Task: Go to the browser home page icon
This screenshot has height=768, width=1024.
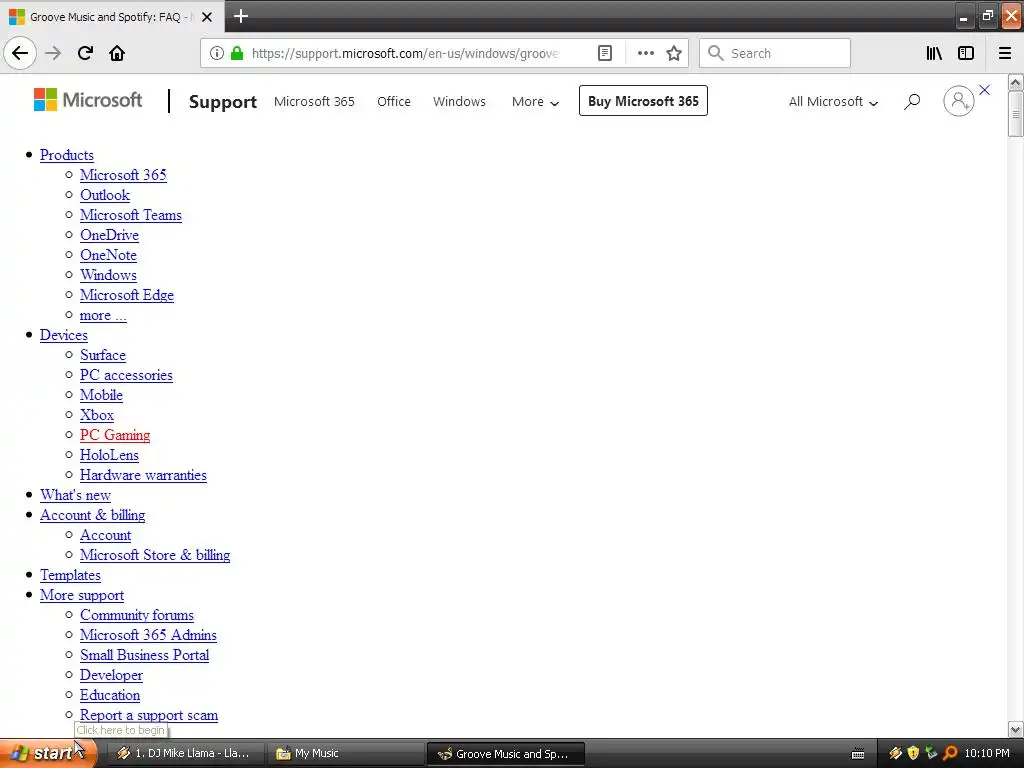Action: (117, 53)
